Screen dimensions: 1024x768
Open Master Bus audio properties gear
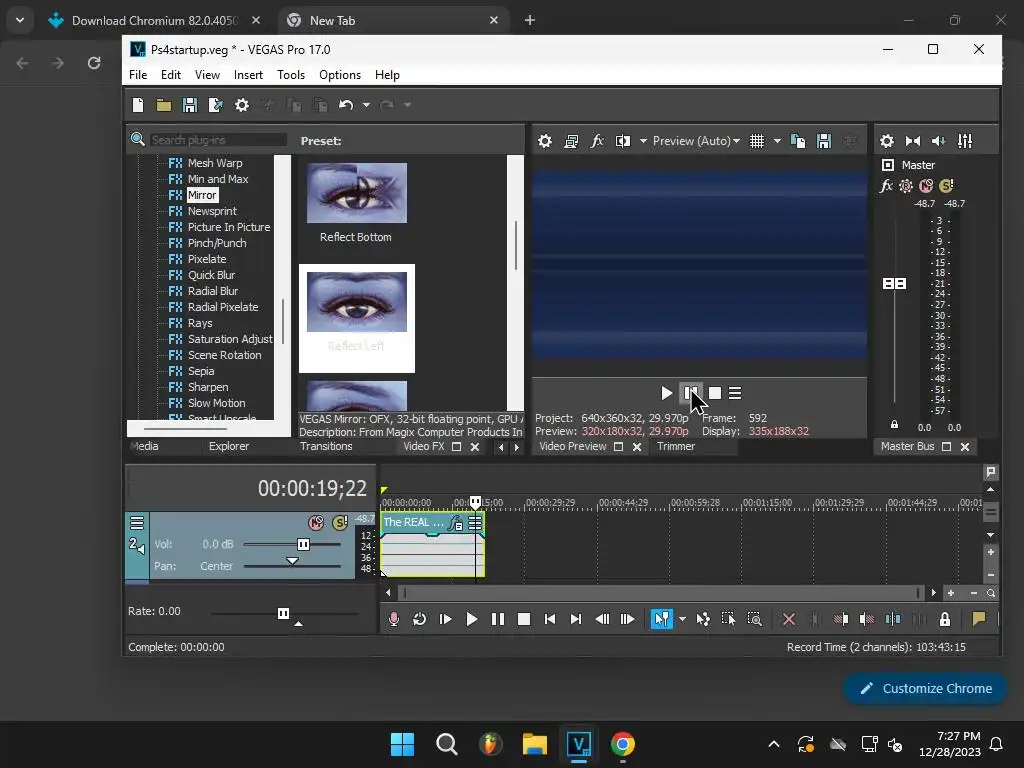pyautogui.click(x=887, y=141)
